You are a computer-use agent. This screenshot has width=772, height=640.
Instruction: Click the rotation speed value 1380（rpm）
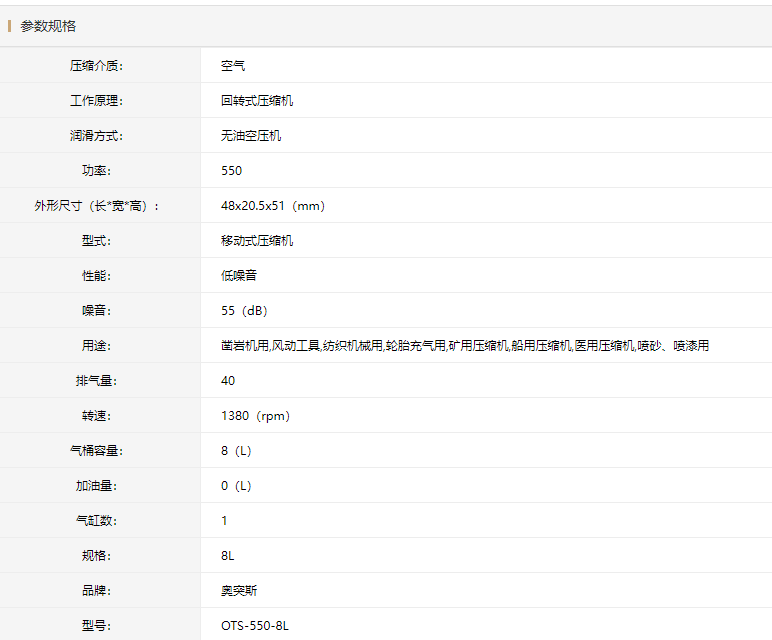click(x=255, y=416)
